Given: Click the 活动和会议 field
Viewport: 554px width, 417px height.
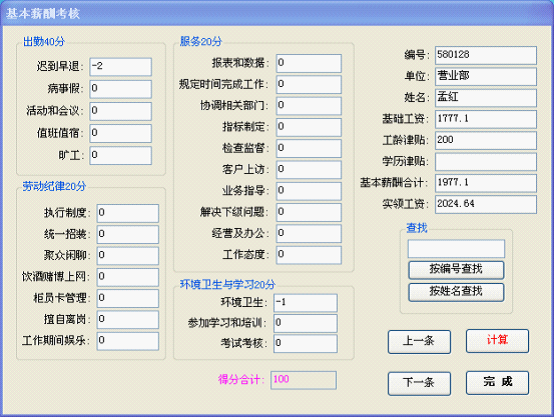Looking at the screenshot, I should tap(120, 111).
